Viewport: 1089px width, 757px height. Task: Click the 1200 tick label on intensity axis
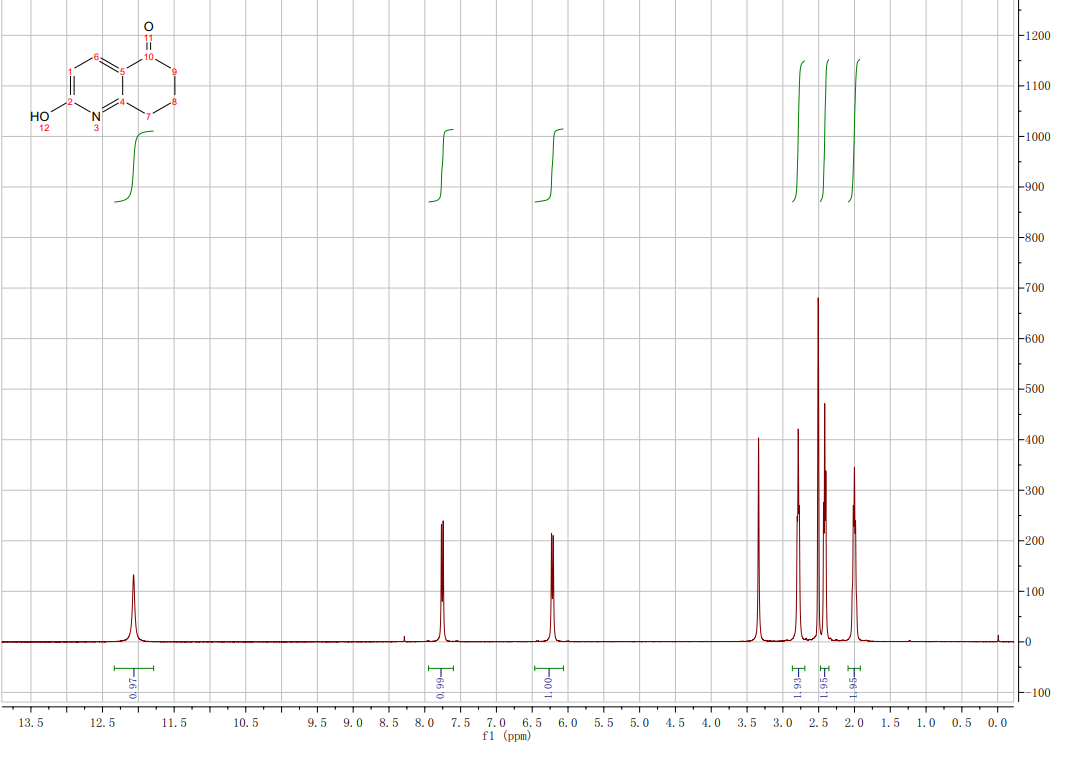[1039, 36]
